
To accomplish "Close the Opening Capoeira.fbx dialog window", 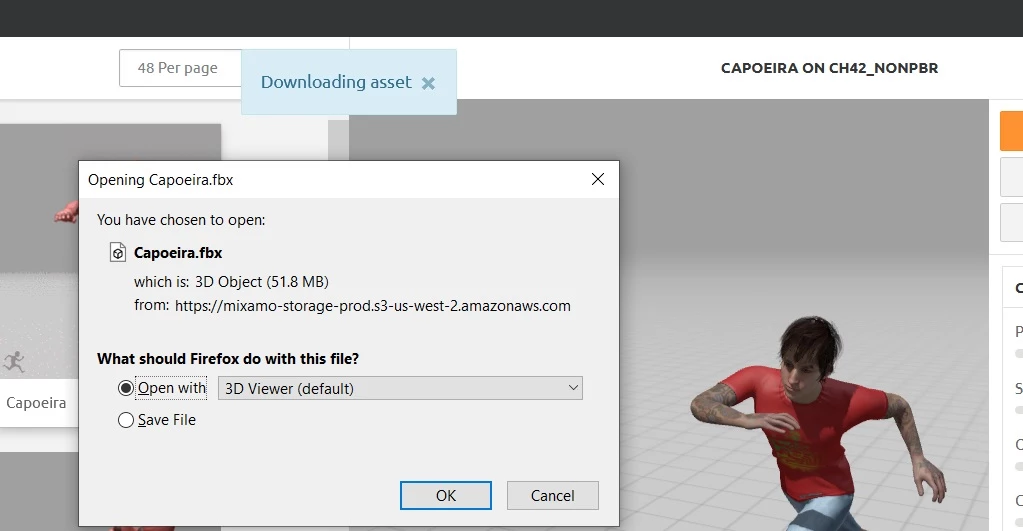I will pos(598,179).
